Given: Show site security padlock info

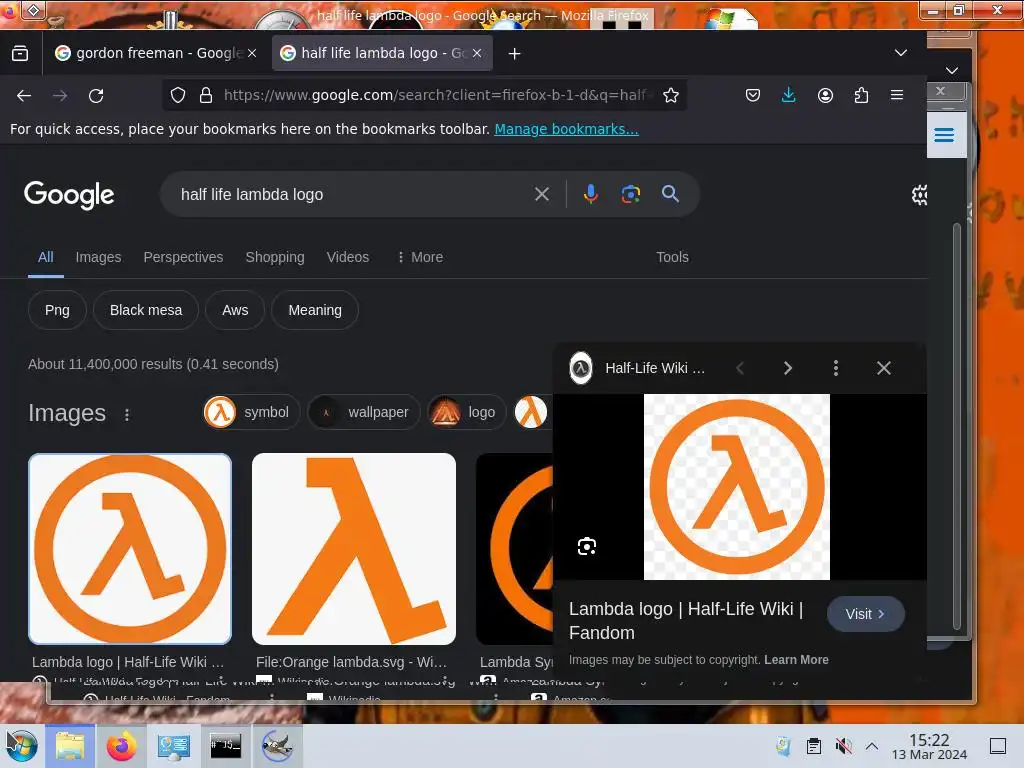Looking at the screenshot, I should (206, 95).
